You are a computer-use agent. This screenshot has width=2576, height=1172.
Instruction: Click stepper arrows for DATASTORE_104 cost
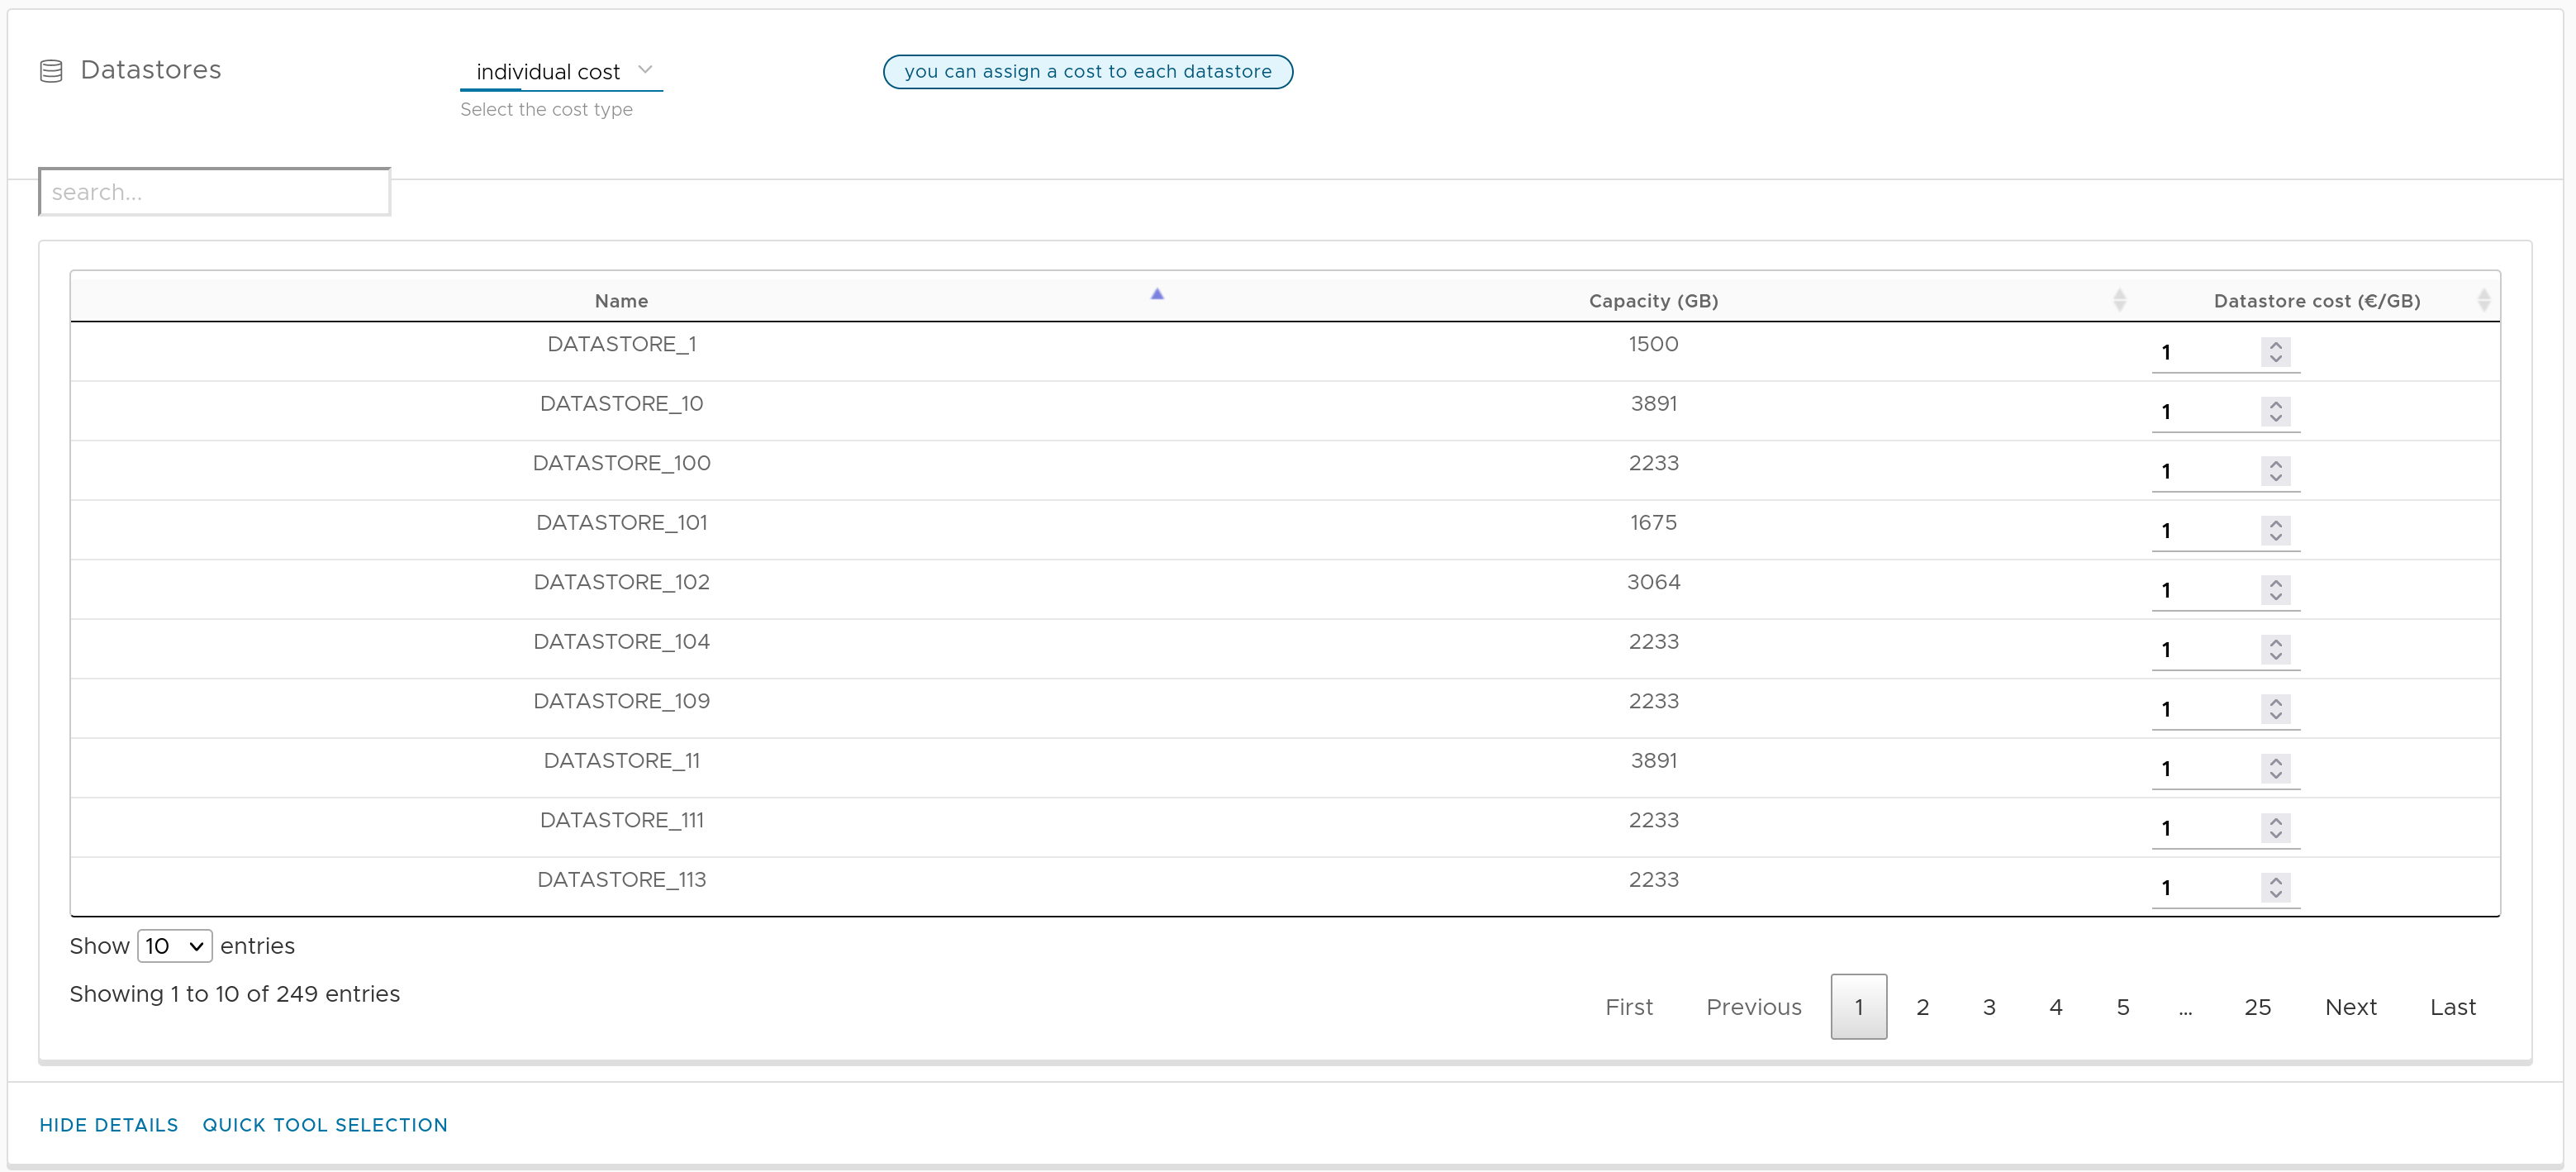[2276, 650]
